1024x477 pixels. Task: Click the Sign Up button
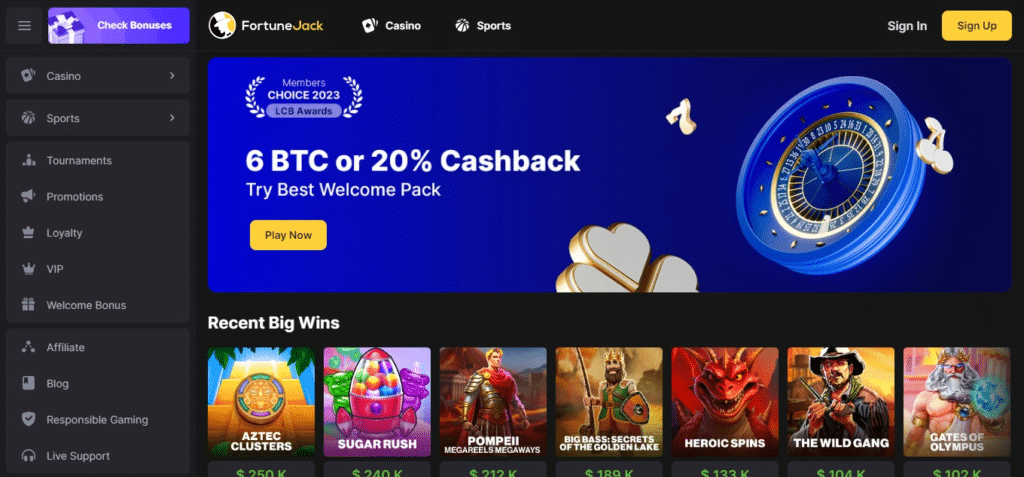[x=976, y=25]
